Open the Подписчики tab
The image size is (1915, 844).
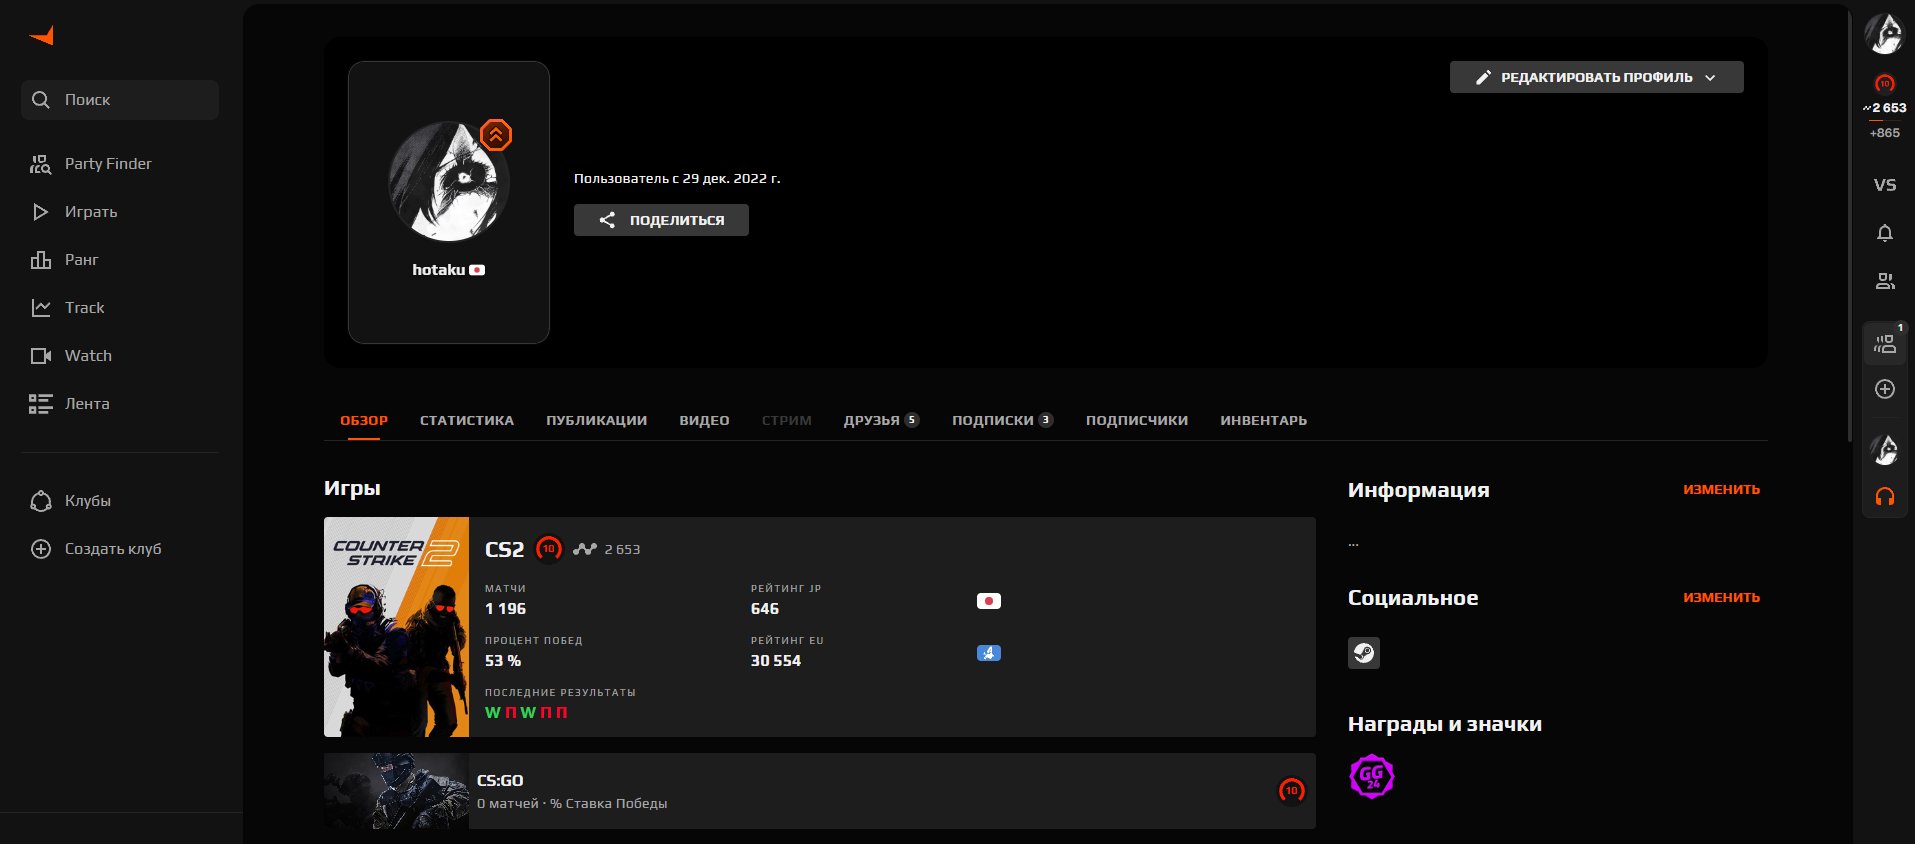[x=1137, y=420]
